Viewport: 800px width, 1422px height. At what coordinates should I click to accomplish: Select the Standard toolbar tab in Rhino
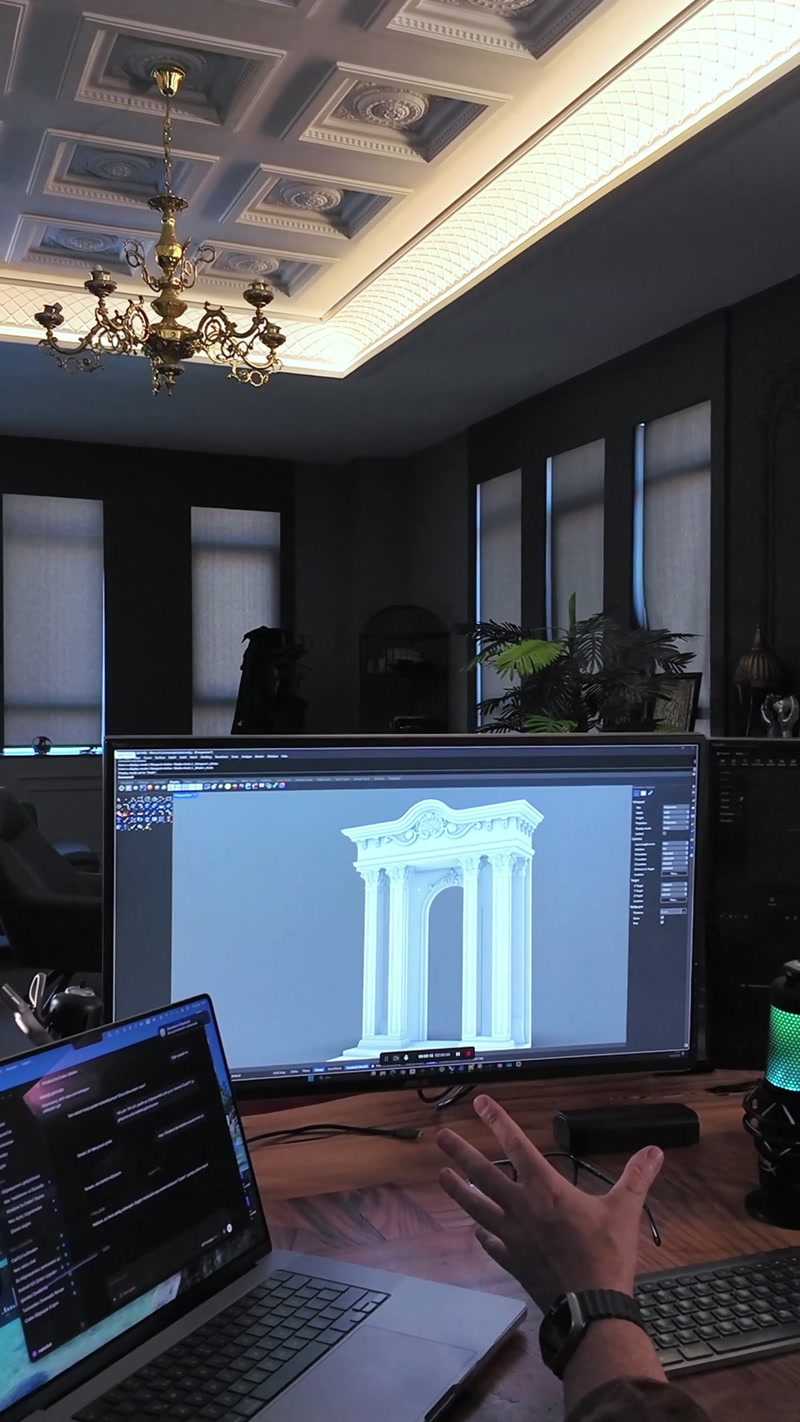point(127,781)
